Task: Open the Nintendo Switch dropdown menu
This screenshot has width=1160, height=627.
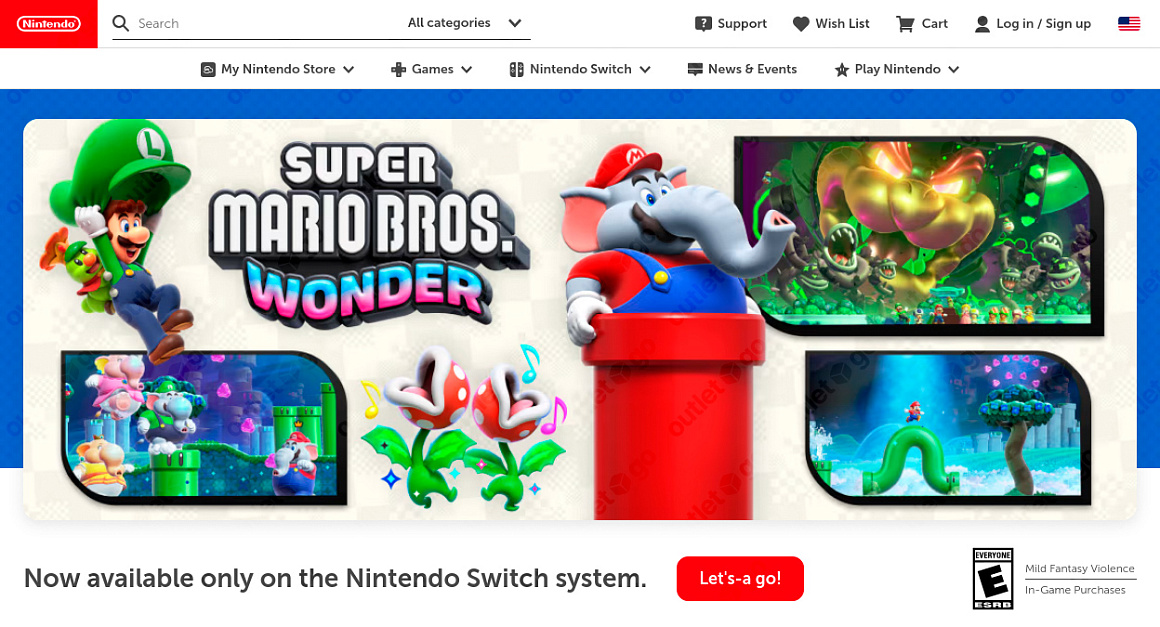Action: pos(580,69)
